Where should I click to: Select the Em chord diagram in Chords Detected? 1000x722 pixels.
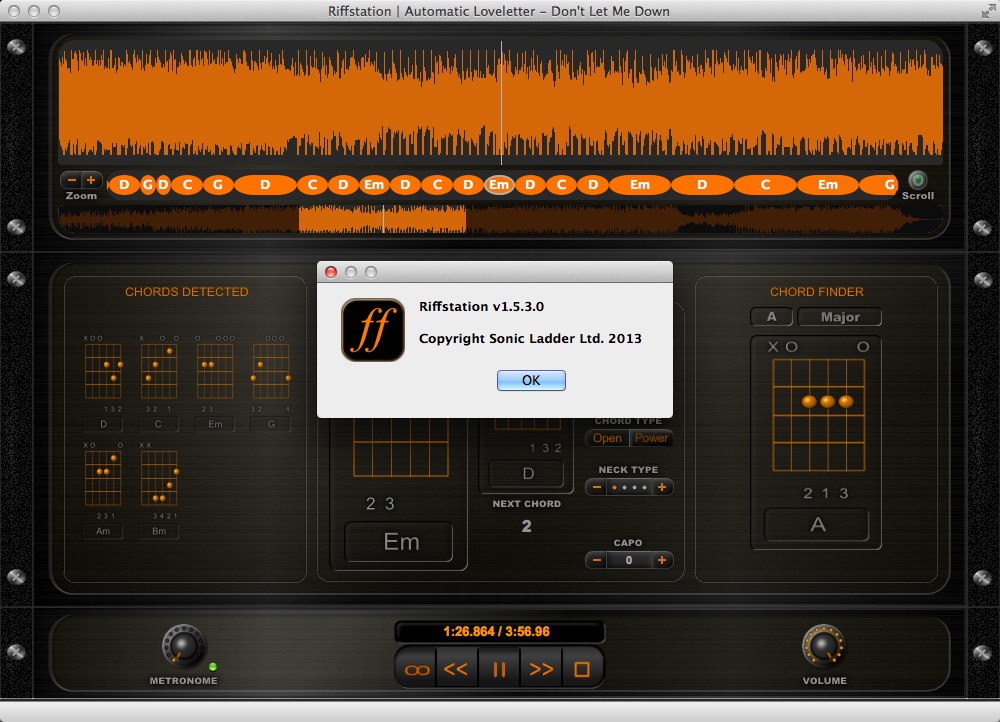click(x=215, y=371)
